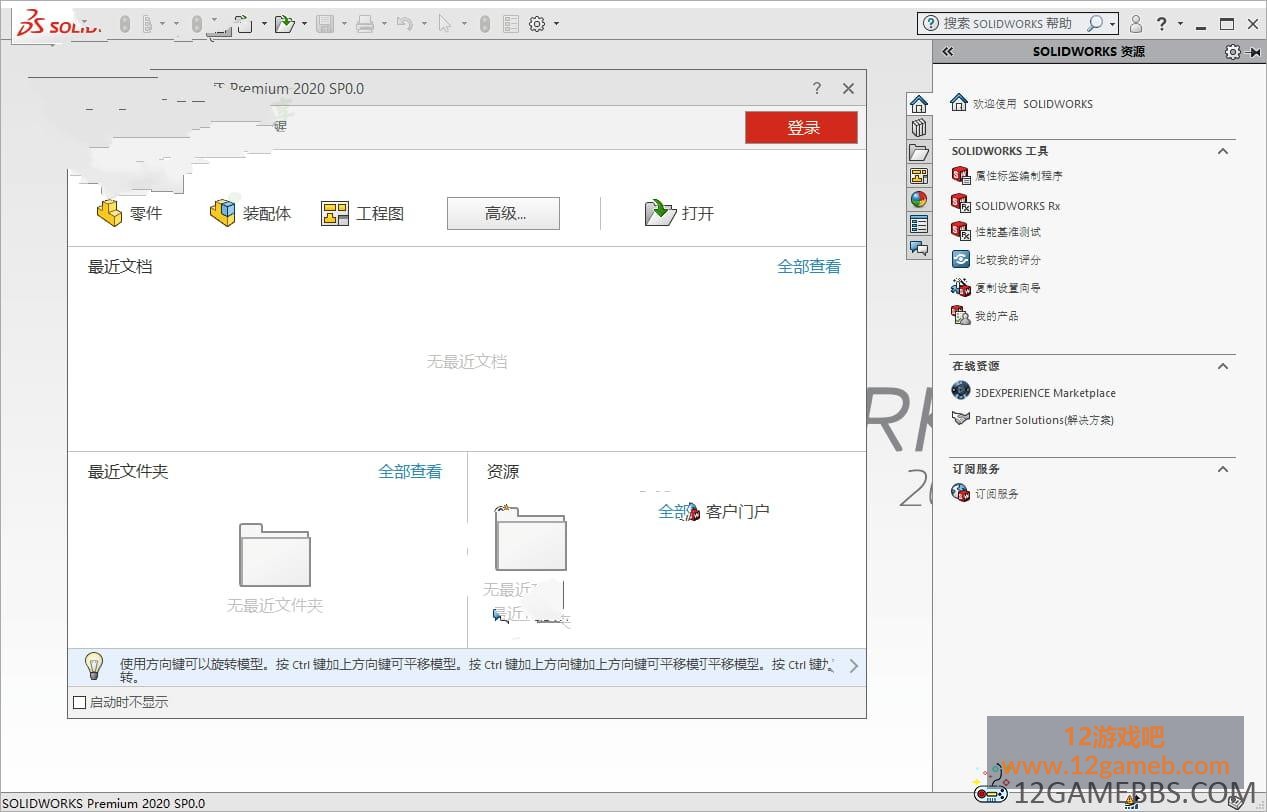1267x812 pixels.
Task: Open the SOLIDWORKS Forum chat bubbles tab
Action: (919, 249)
